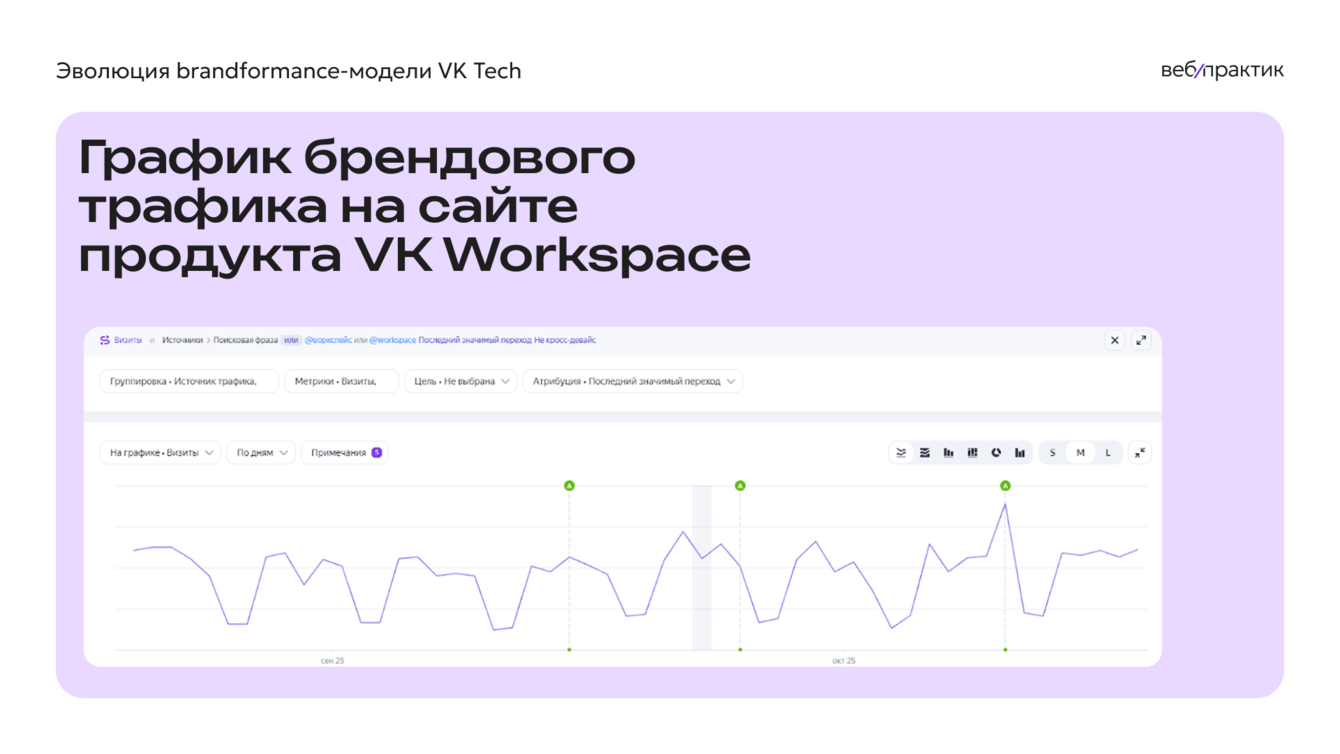The image size is (1340, 754).
Task: Click the Не кросс-девайс breadcrumb text
Action: pos(565,340)
